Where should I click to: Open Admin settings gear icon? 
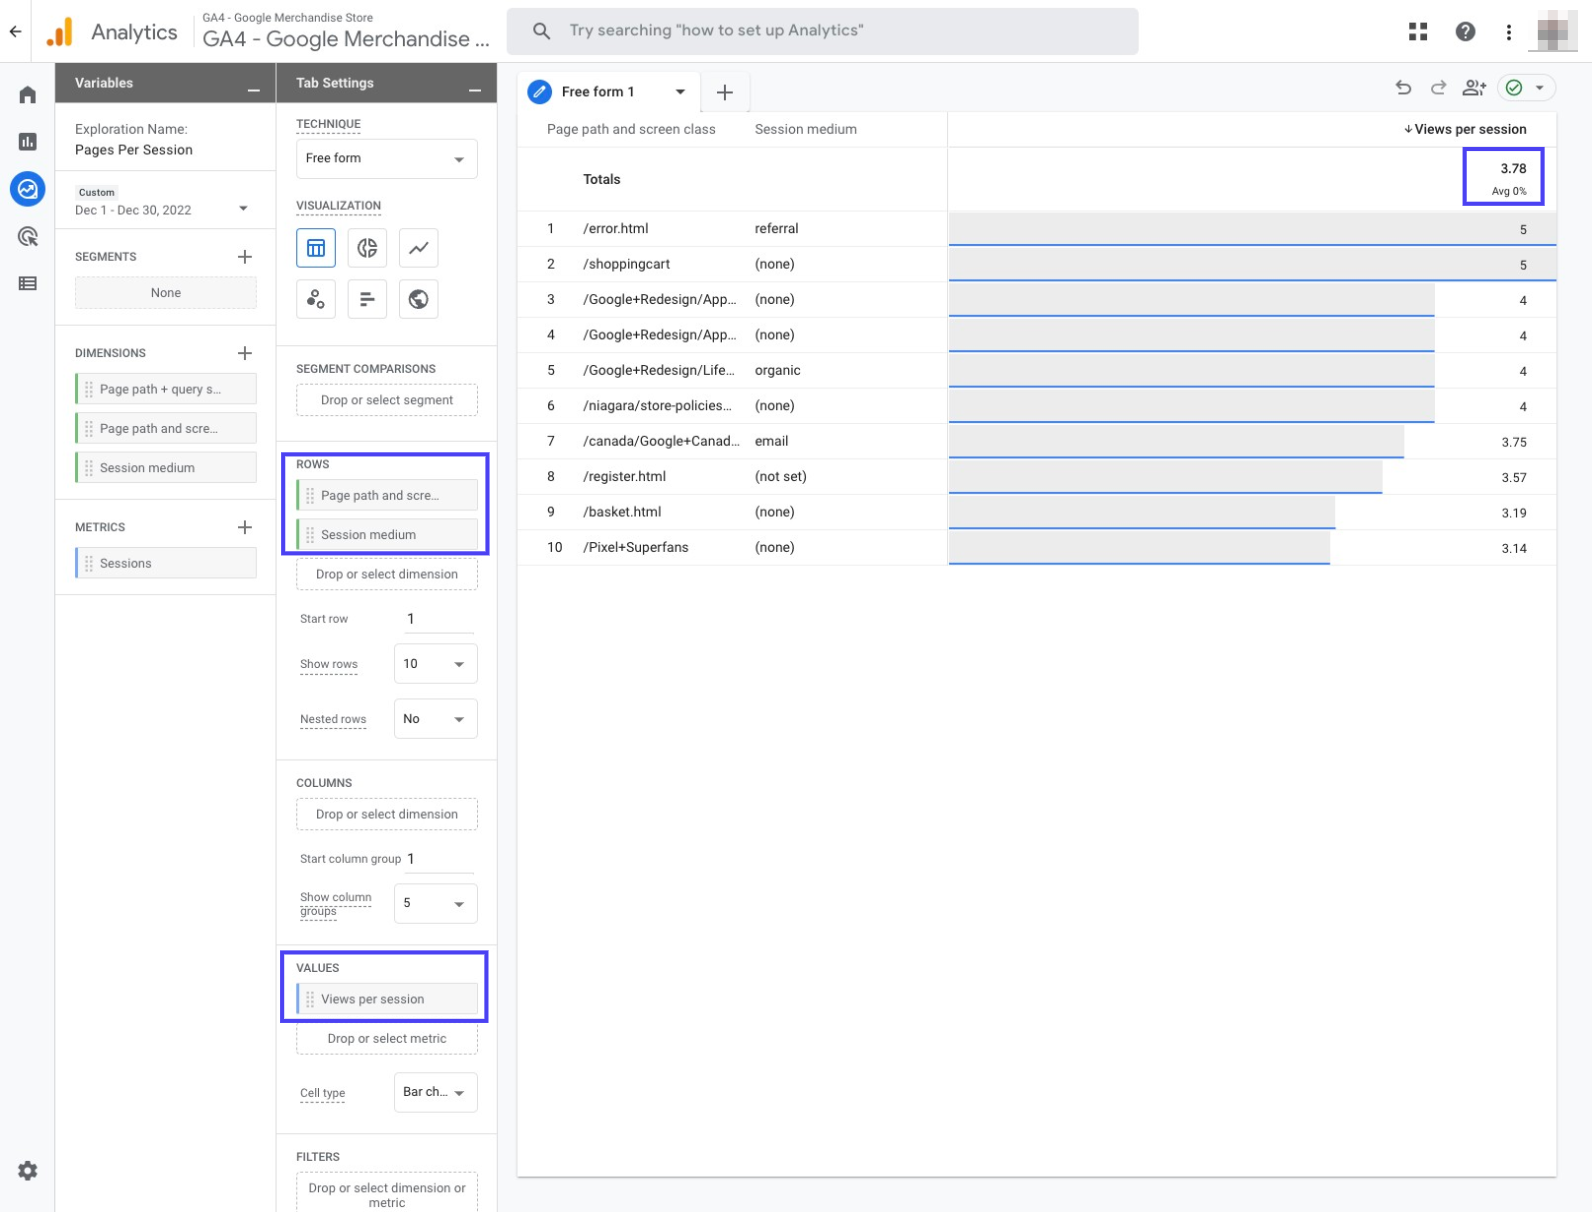click(x=27, y=1170)
